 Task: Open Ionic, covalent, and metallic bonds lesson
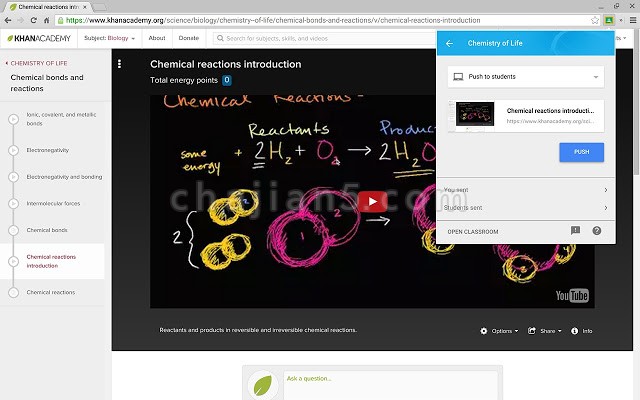pos(61,119)
